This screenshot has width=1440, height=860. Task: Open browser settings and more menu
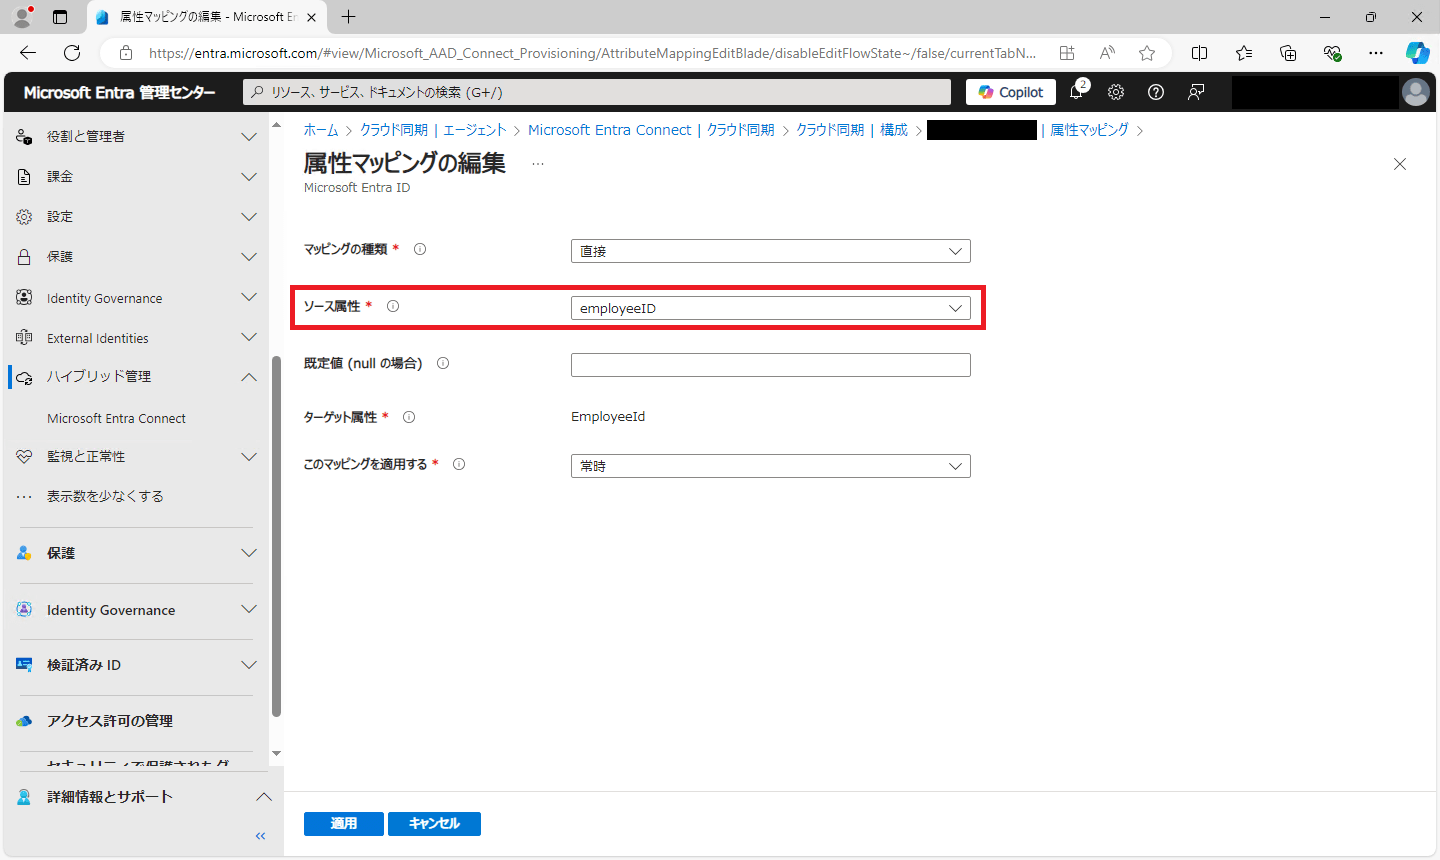pos(1376,53)
